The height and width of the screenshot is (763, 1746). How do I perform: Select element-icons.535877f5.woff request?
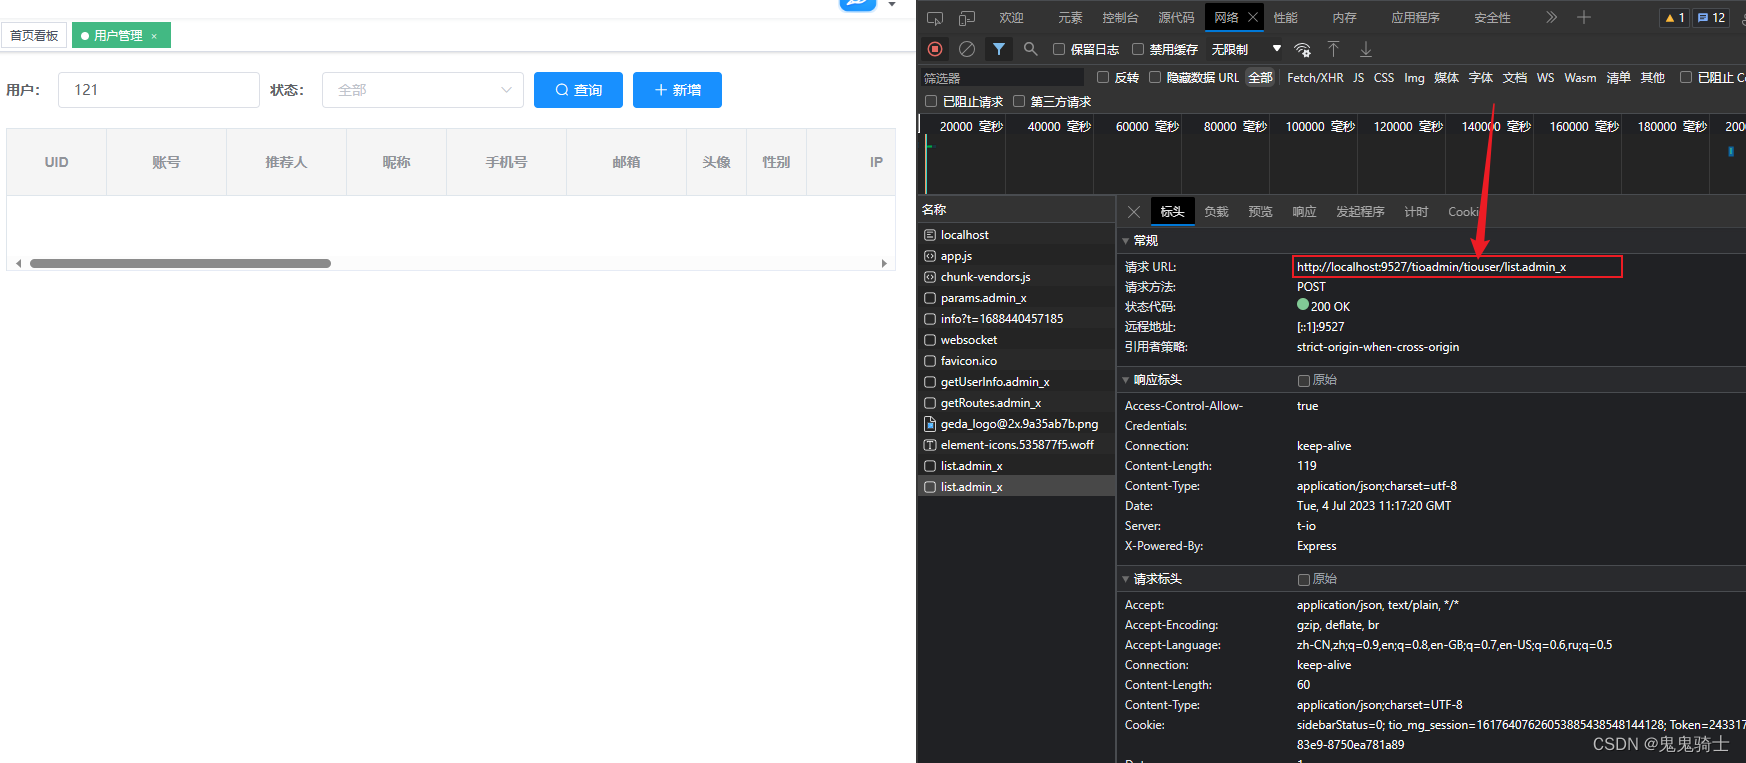click(x=1016, y=445)
